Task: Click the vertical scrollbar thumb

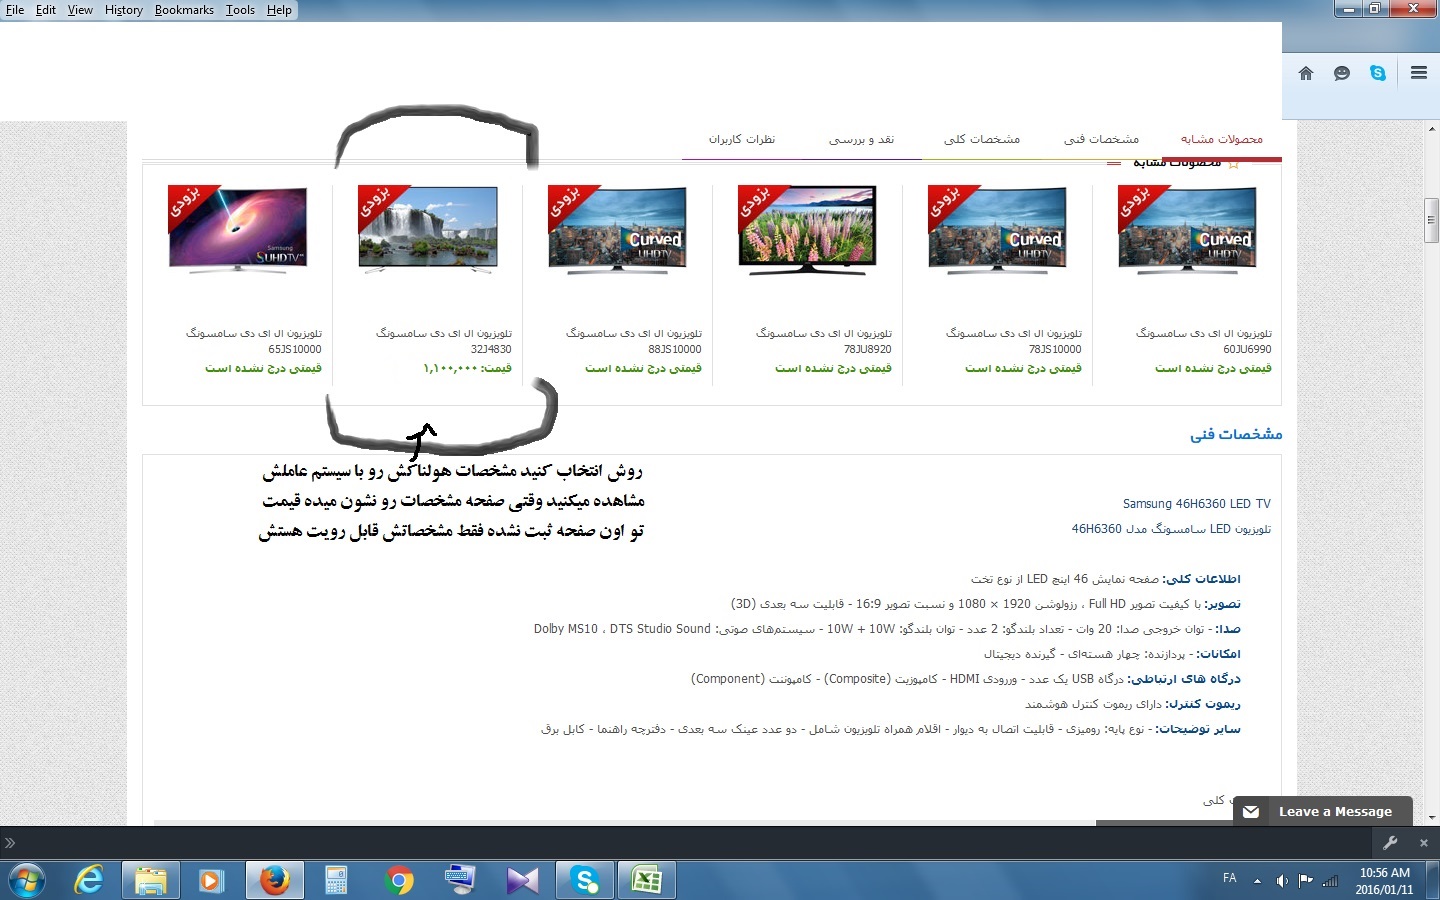Action: 1432,221
